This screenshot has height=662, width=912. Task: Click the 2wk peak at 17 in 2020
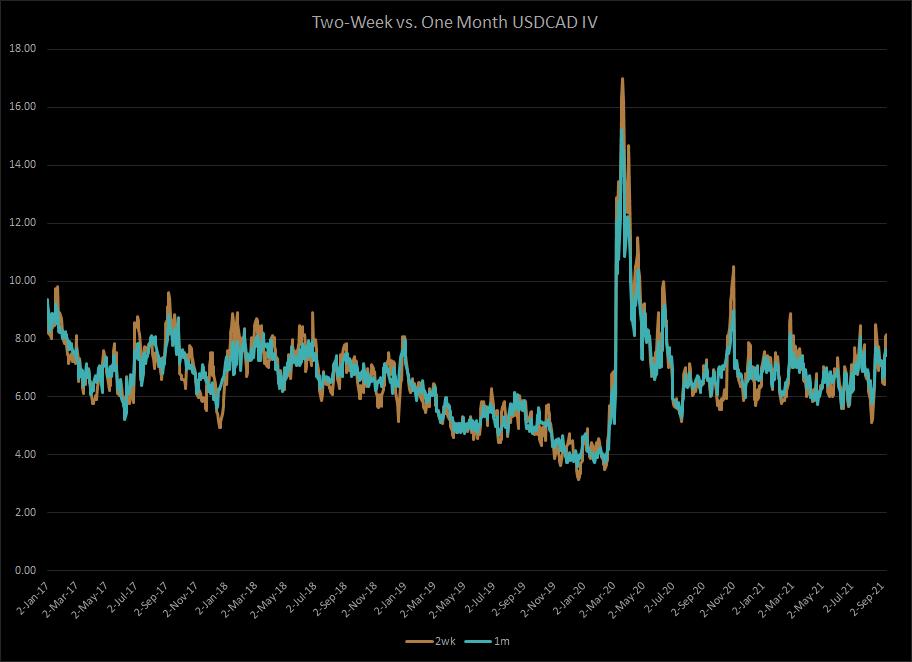[x=622, y=79]
